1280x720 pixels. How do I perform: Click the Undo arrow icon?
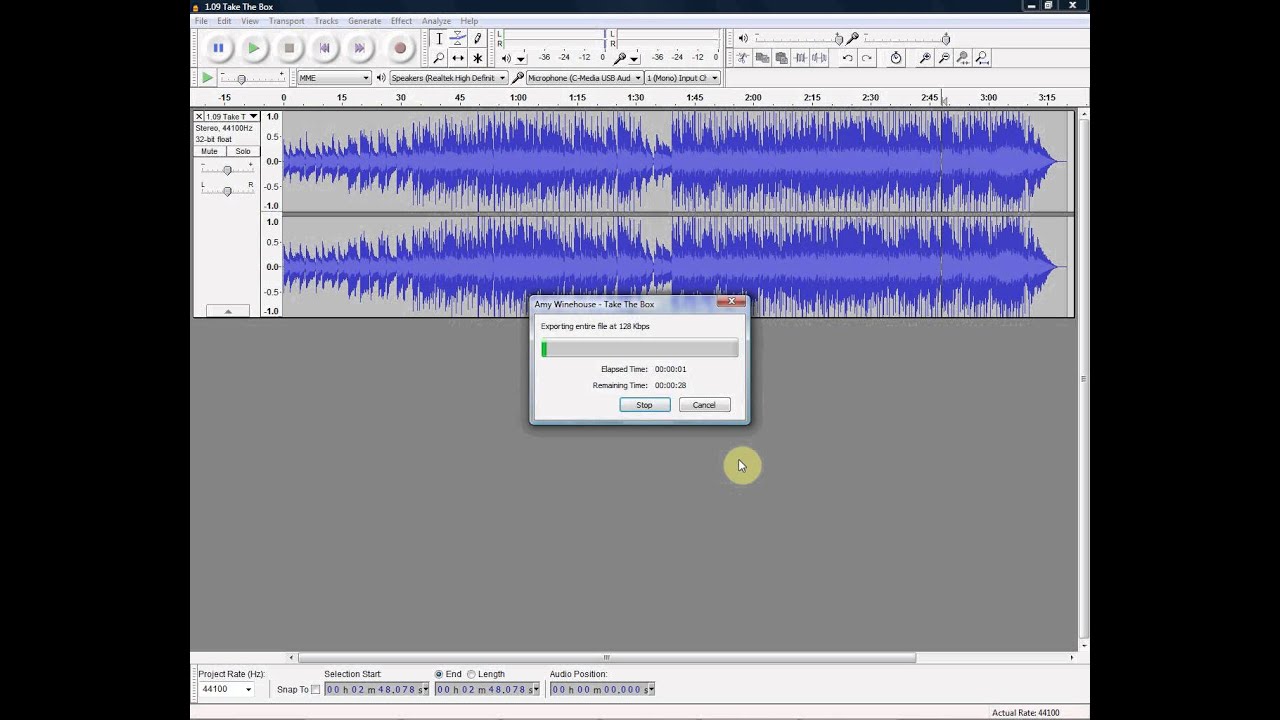pyautogui.click(x=848, y=58)
